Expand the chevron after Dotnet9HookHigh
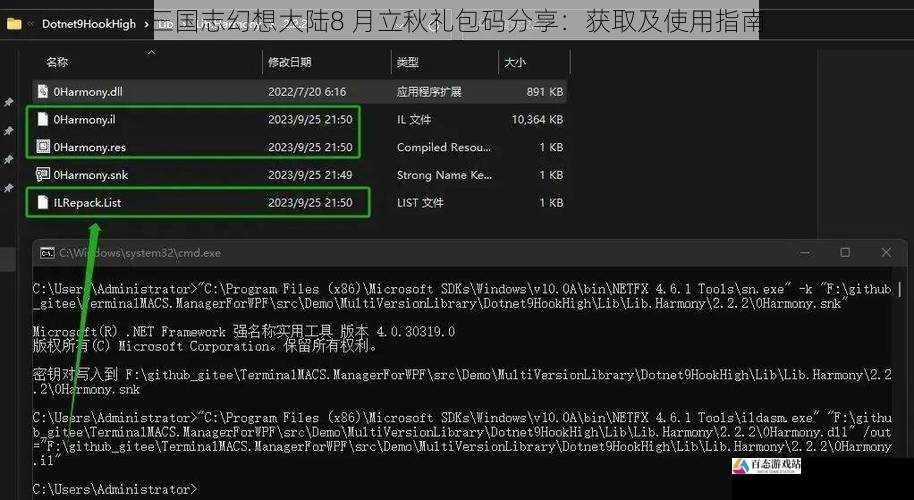This screenshot has width=914, height=500. [146, 24]
